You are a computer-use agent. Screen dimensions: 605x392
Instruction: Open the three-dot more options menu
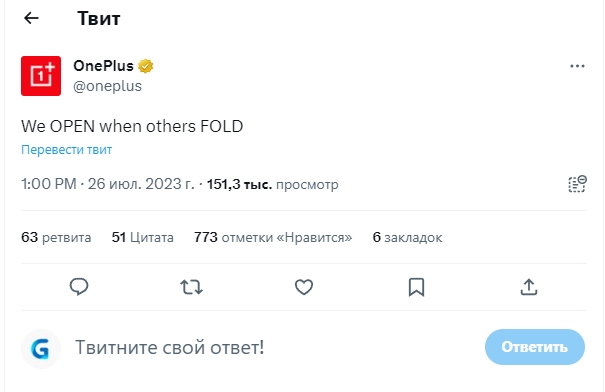[577, 66]
